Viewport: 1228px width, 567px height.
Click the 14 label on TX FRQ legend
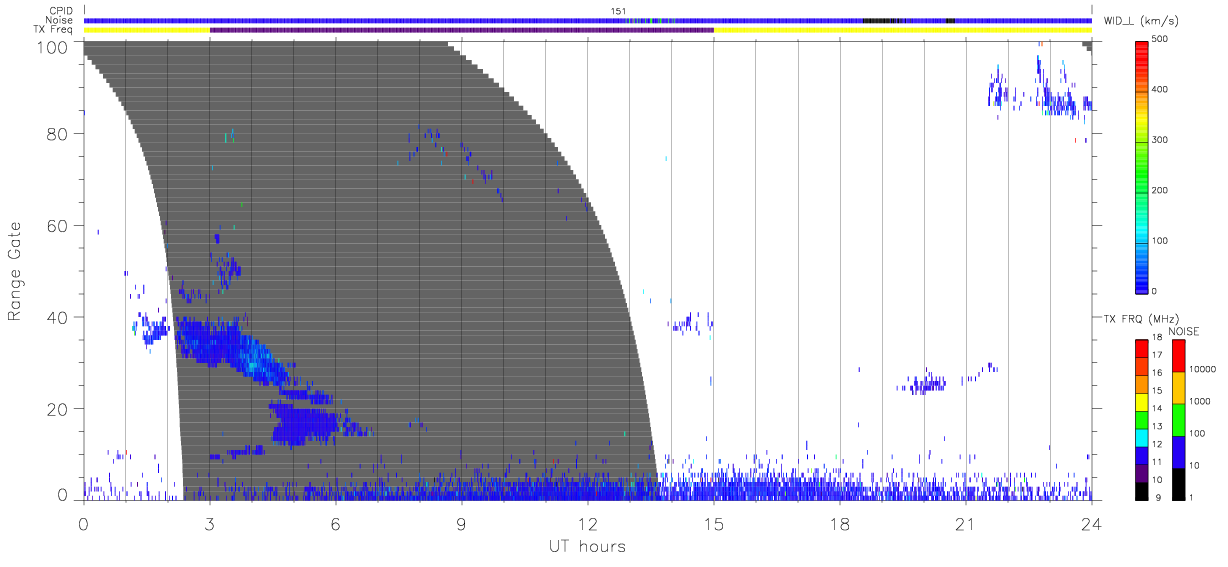1155,408
